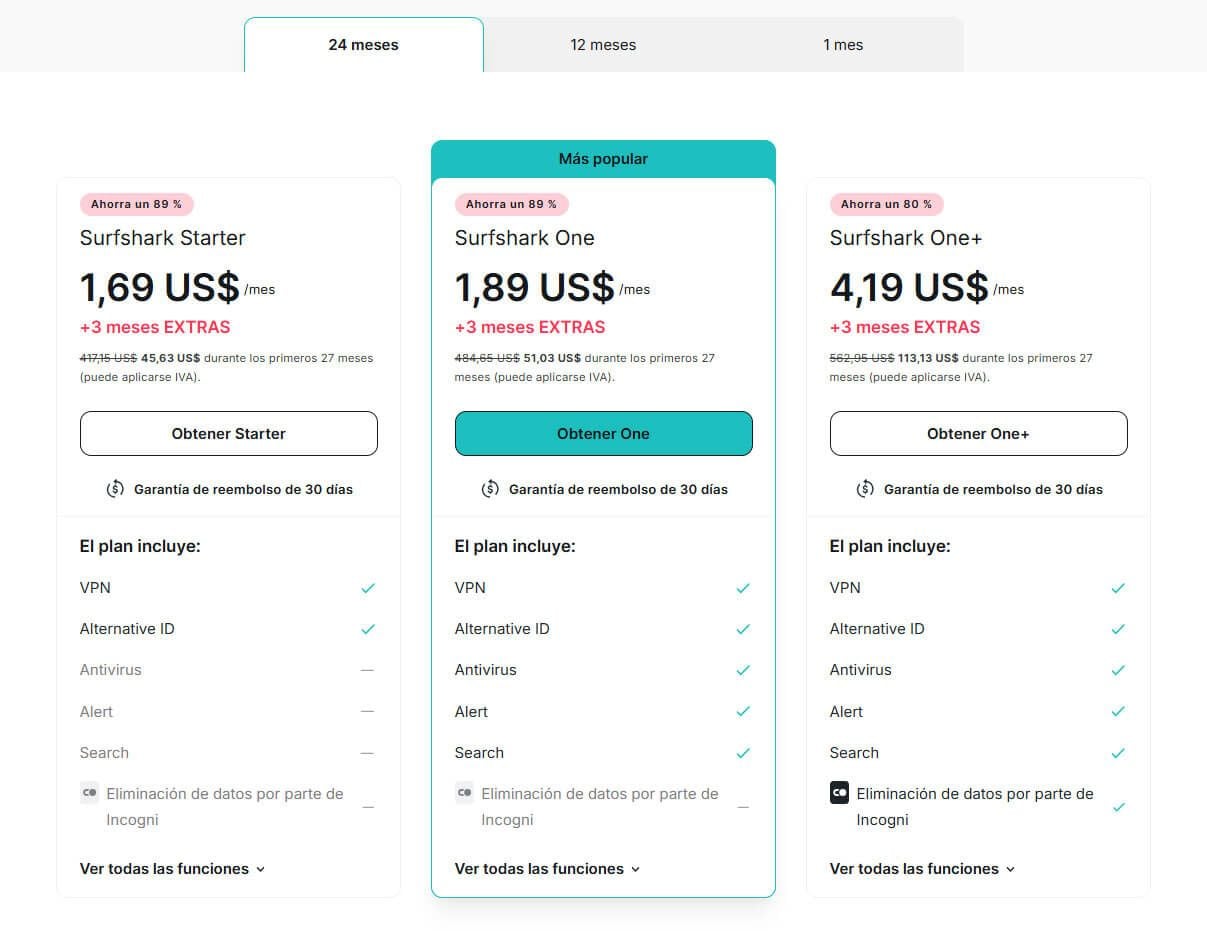Click the 30-day guarantee icon on Starter card
The image size is (1207, 931).
[114, 489]
